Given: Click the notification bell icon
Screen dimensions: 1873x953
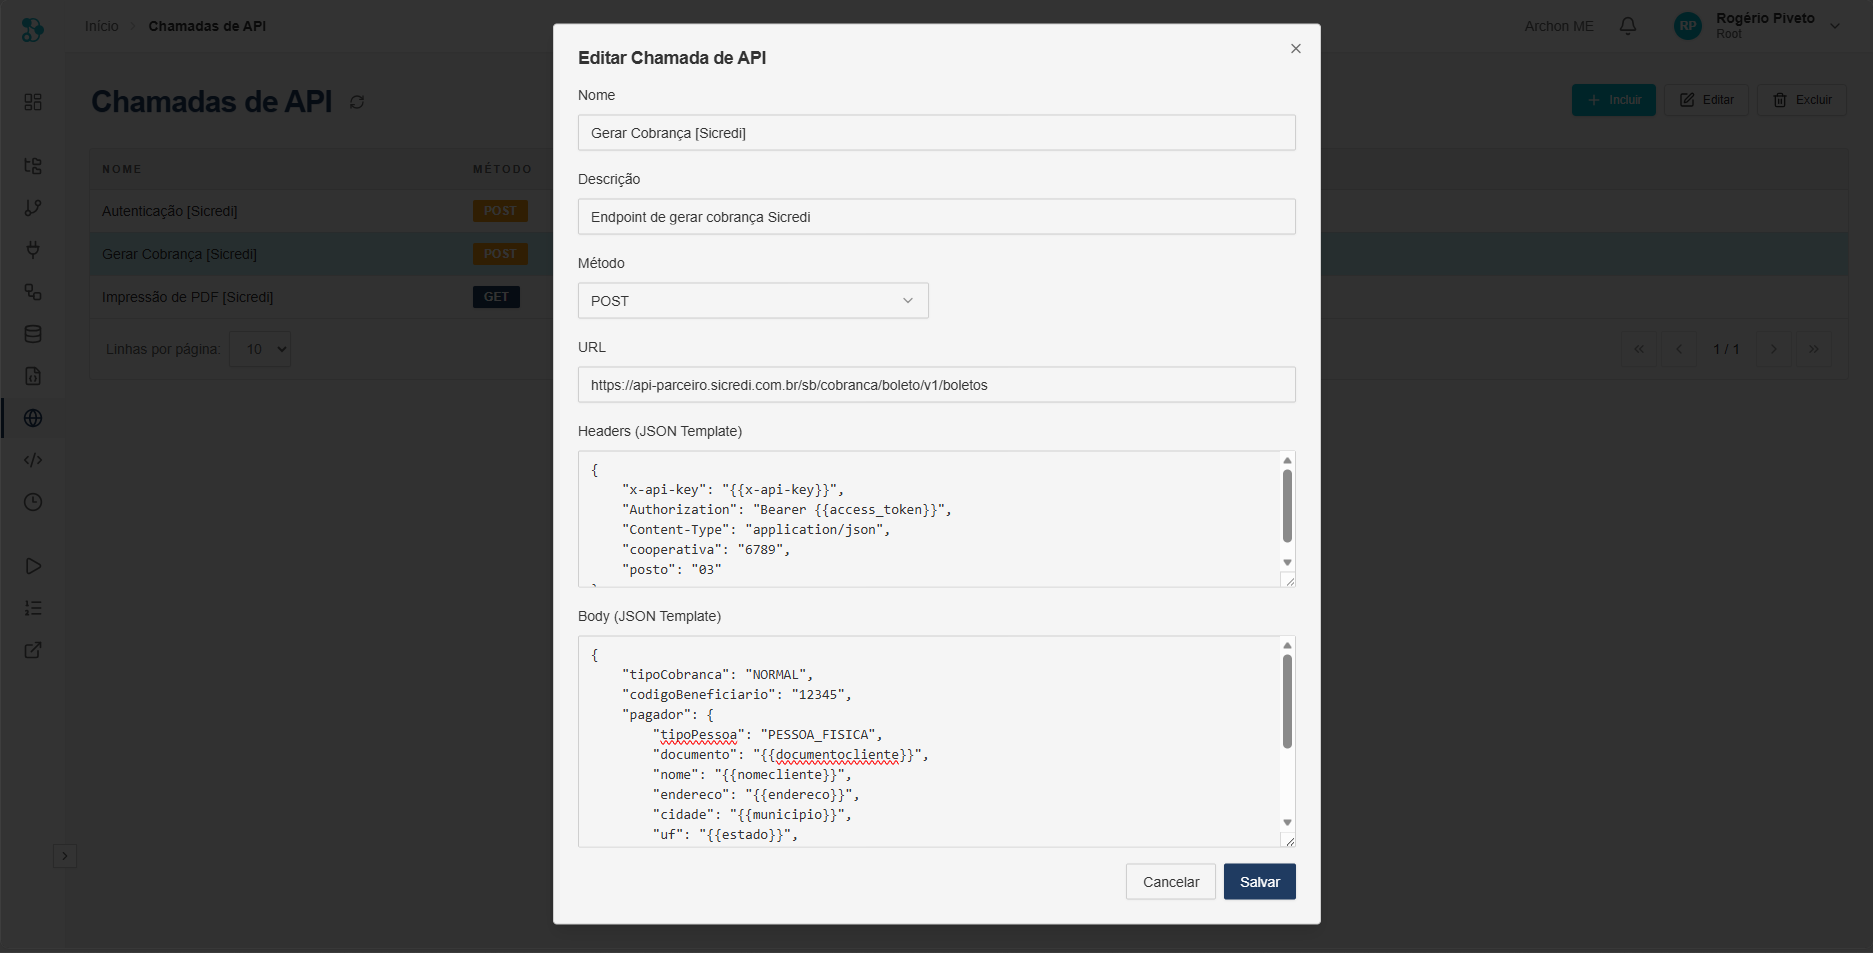Looking at the screenshot, I should click(x=1627, y=26).
